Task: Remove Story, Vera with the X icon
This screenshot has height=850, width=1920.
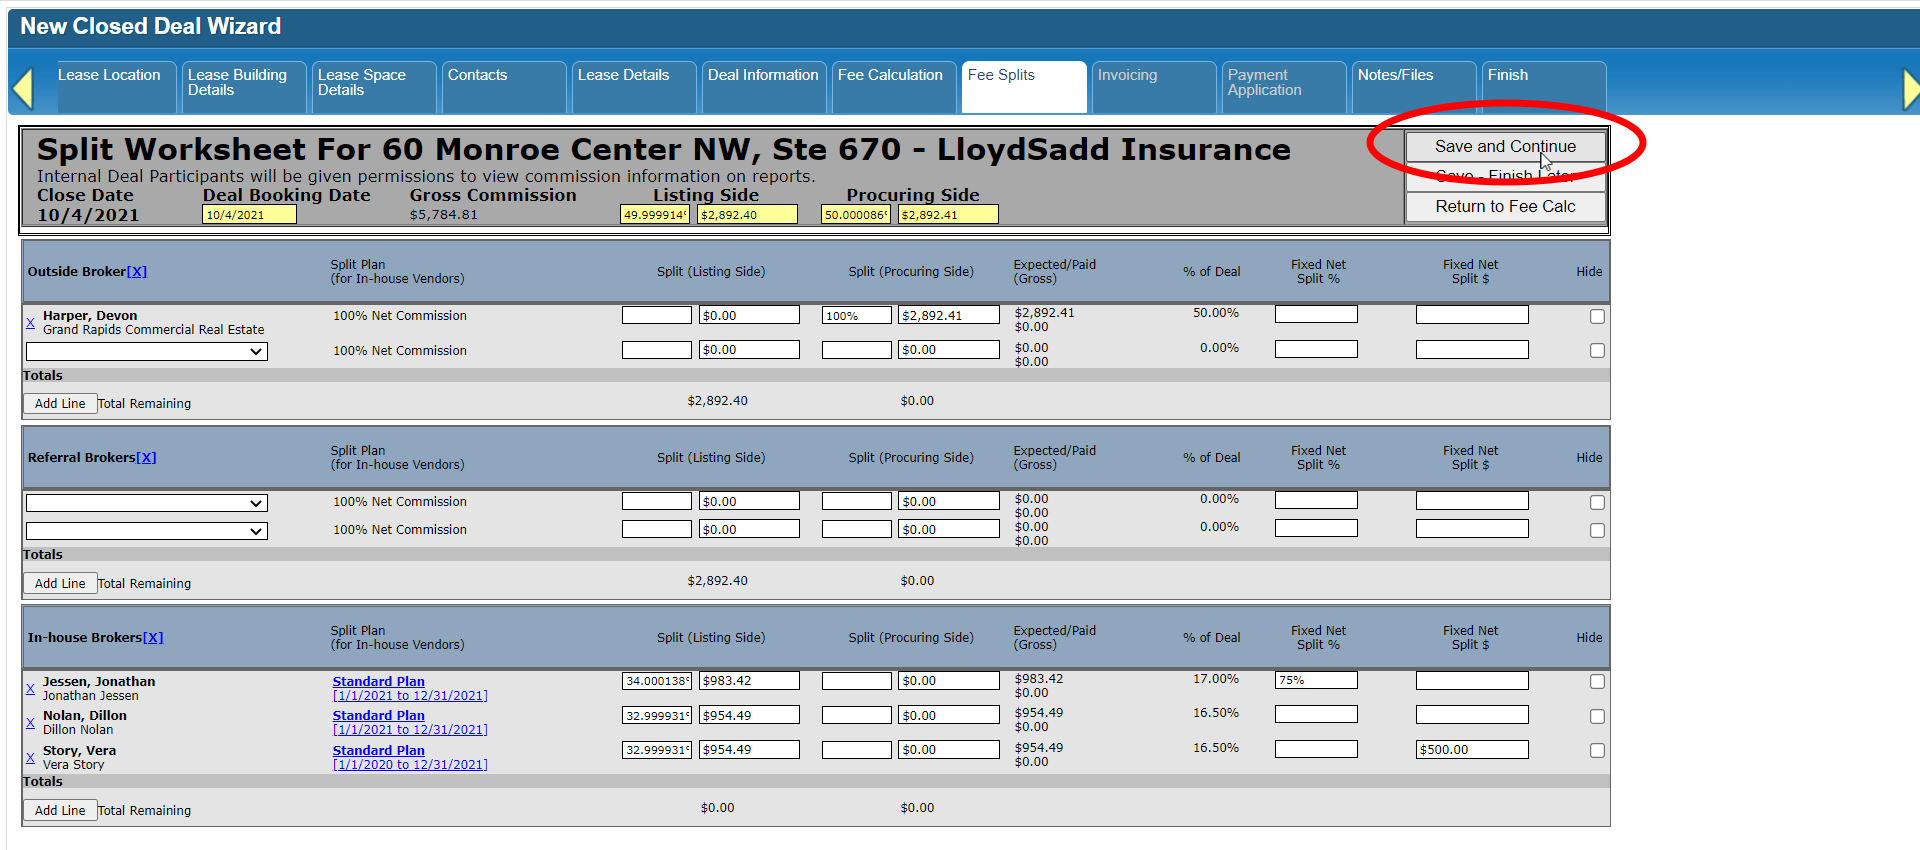Action: click(x=30, y=758)
